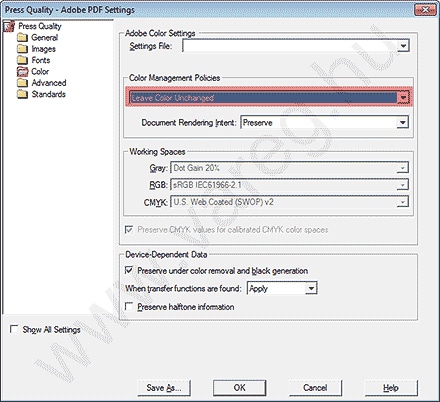Image resolution: width=440 pixels, height=402 pixels.
Task: Toggle Preserve under color removal checkbox
Action: tap(129, 270)
